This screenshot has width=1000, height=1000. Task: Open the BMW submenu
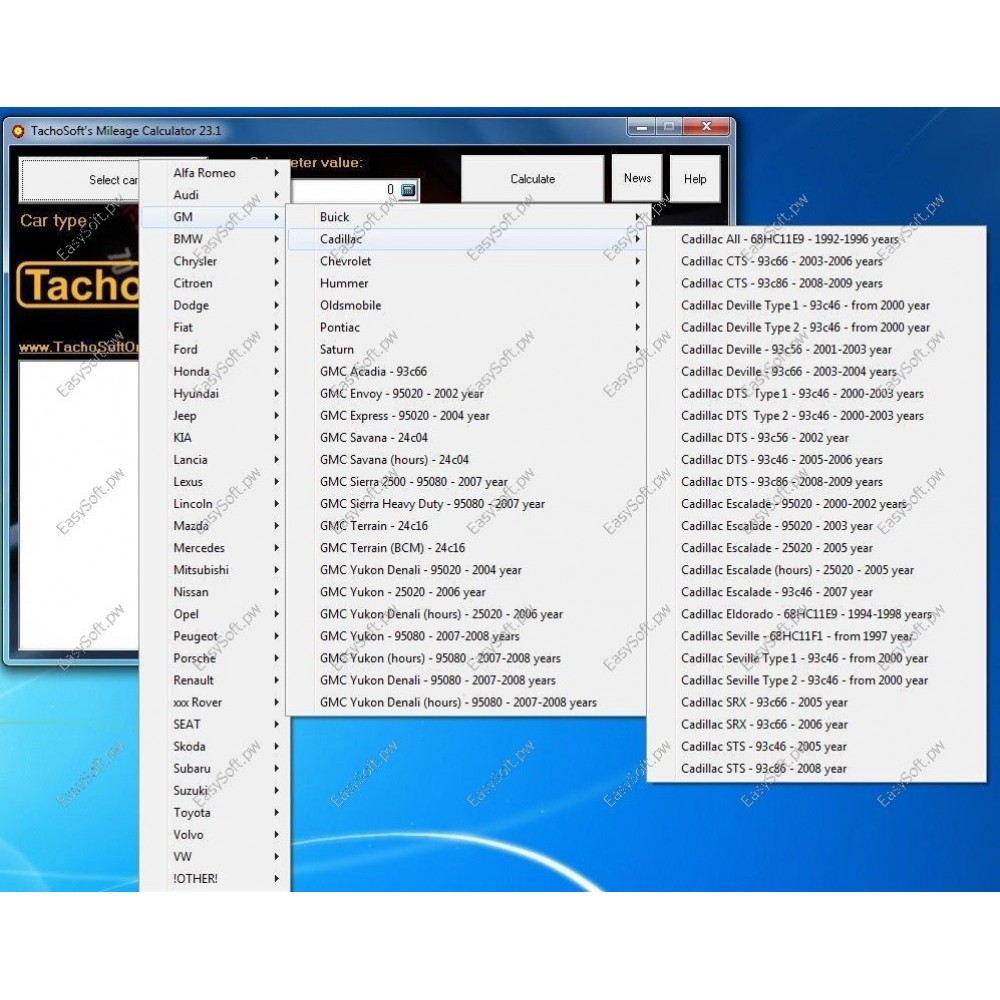[x=214, y=239]
